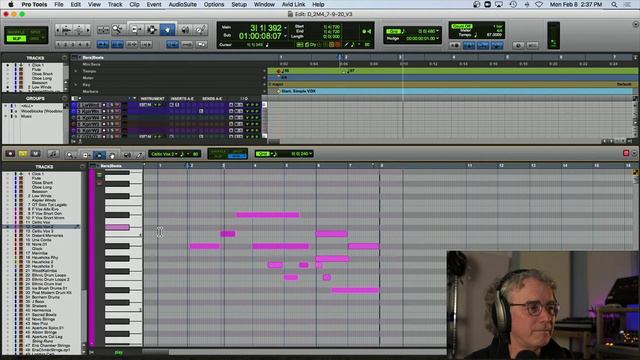640x360 pixels.
Task: Open the Setup menu
Action: [x=239, y=4]
